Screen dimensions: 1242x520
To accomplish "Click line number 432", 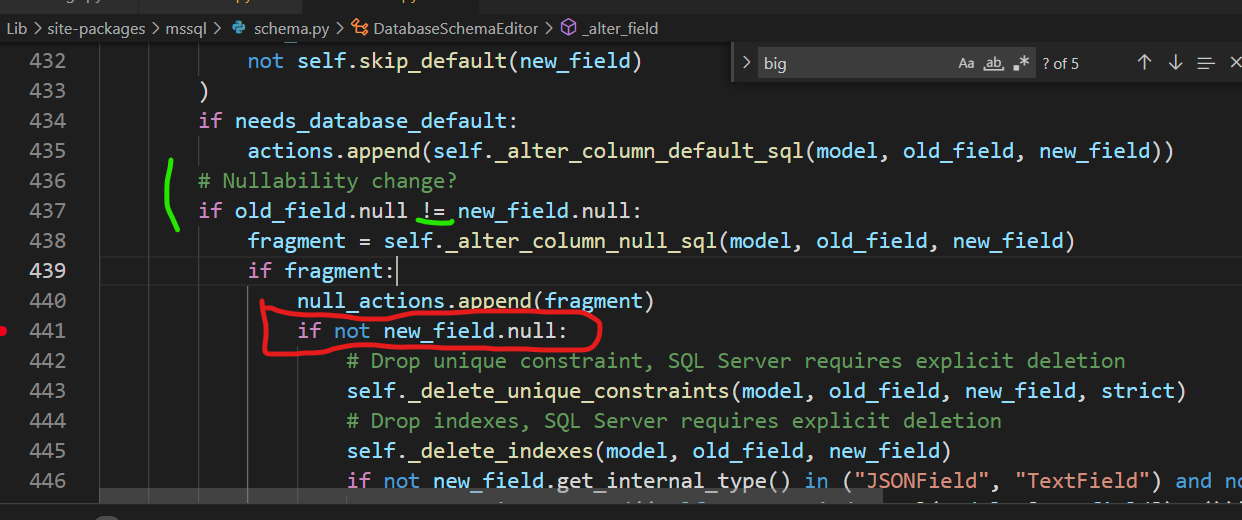I will coord(47,61).
